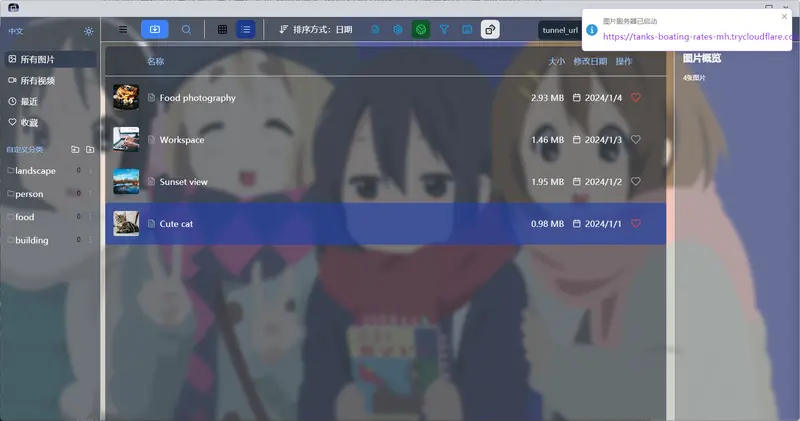800x421 pixels.
Task: Click the white rotate-share icon button
Action: (x=490, y=30)
